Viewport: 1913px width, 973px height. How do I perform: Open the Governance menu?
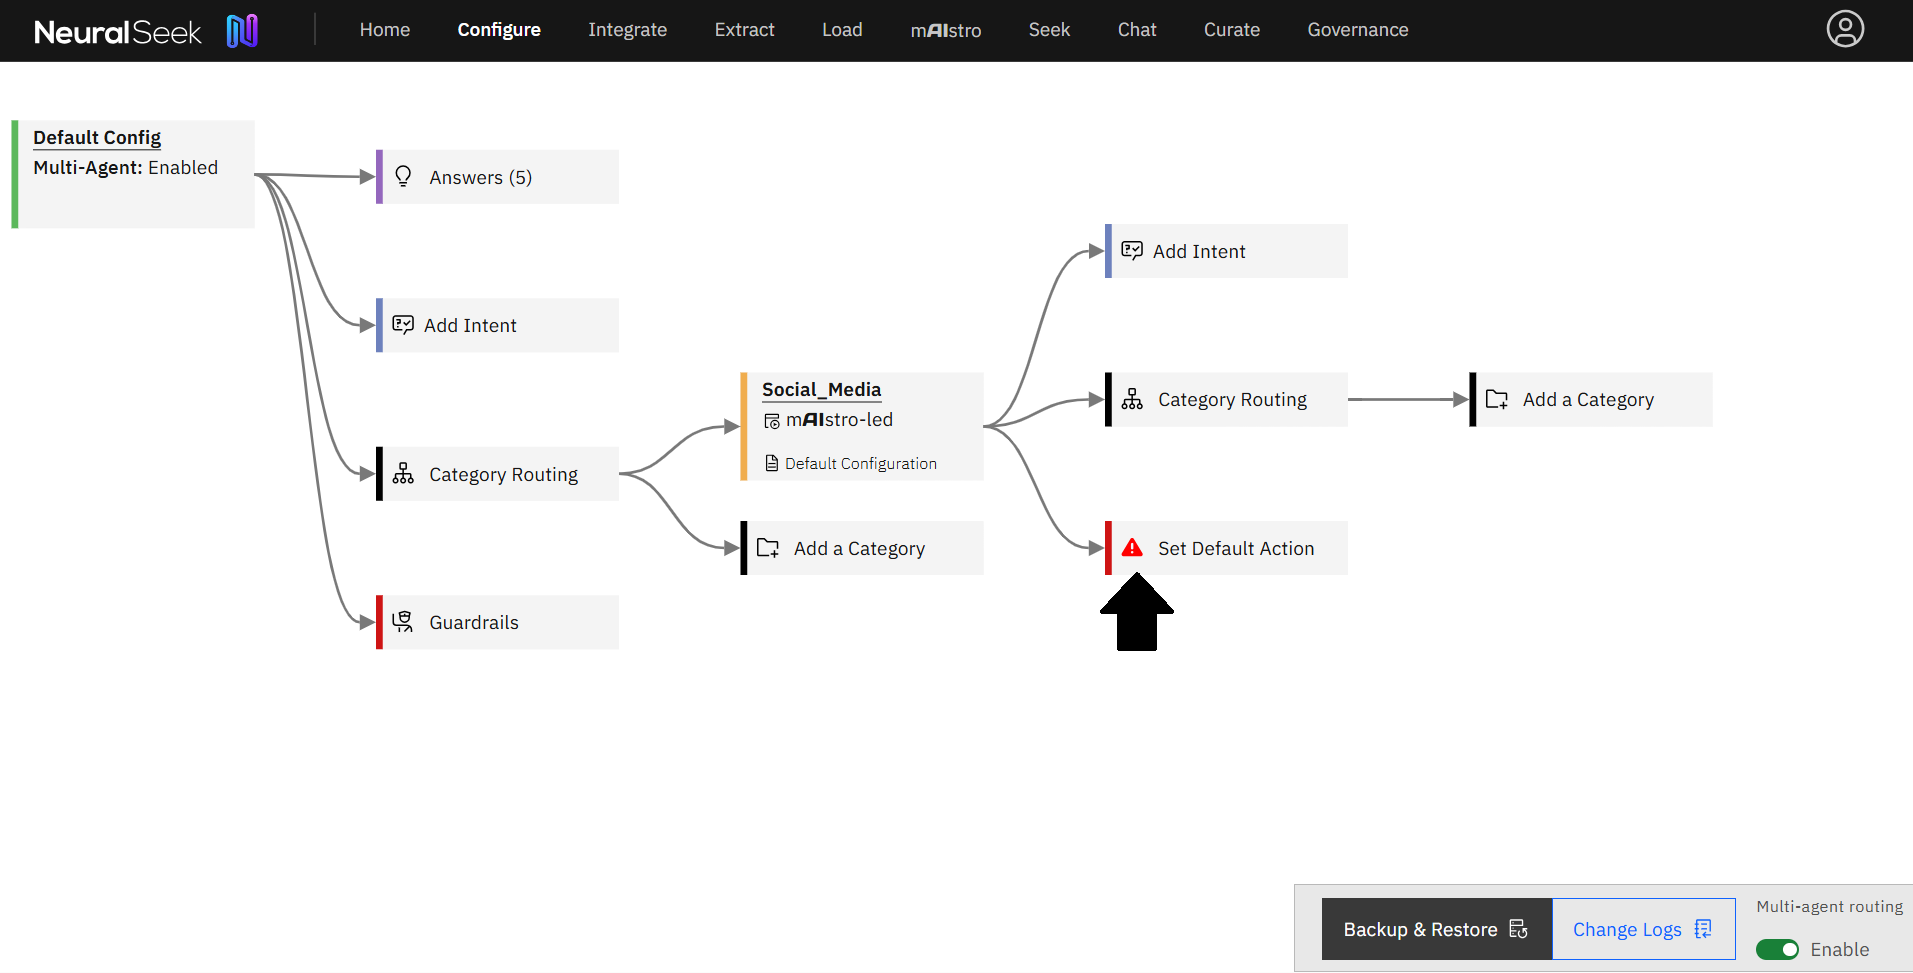[x=1357, y=30]
